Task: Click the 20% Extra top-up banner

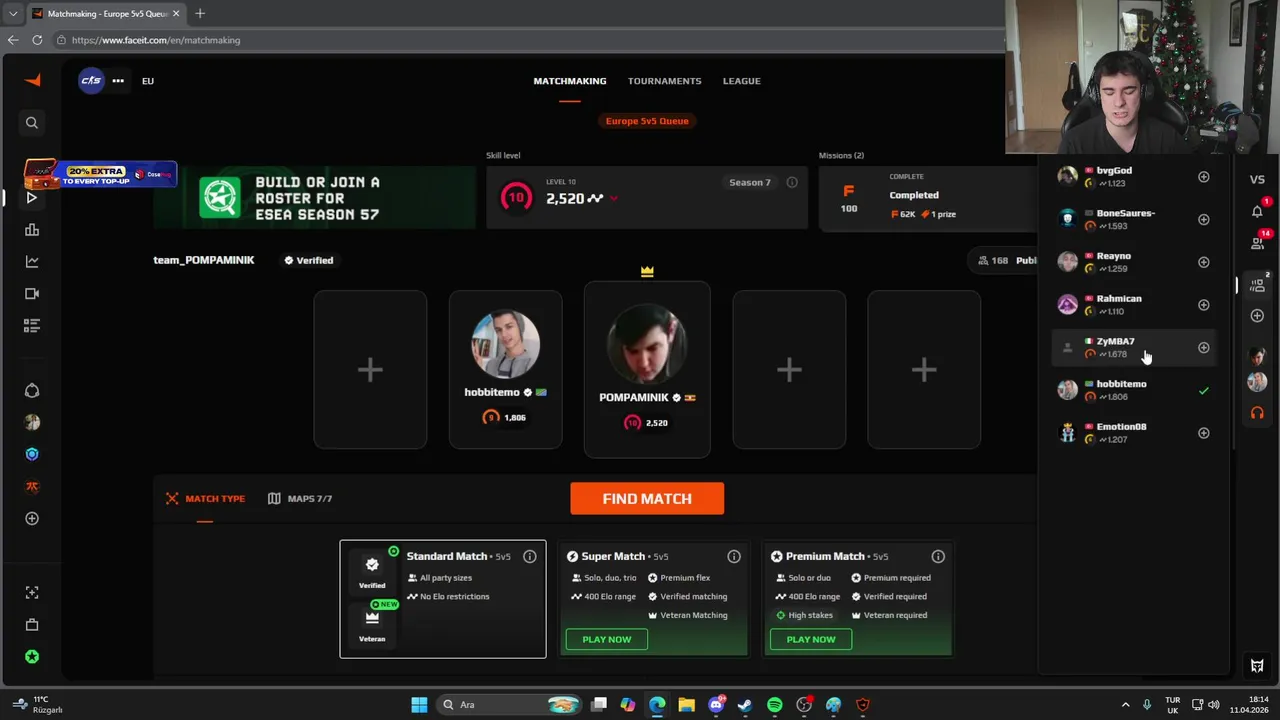Action: [x=101, y=175]
